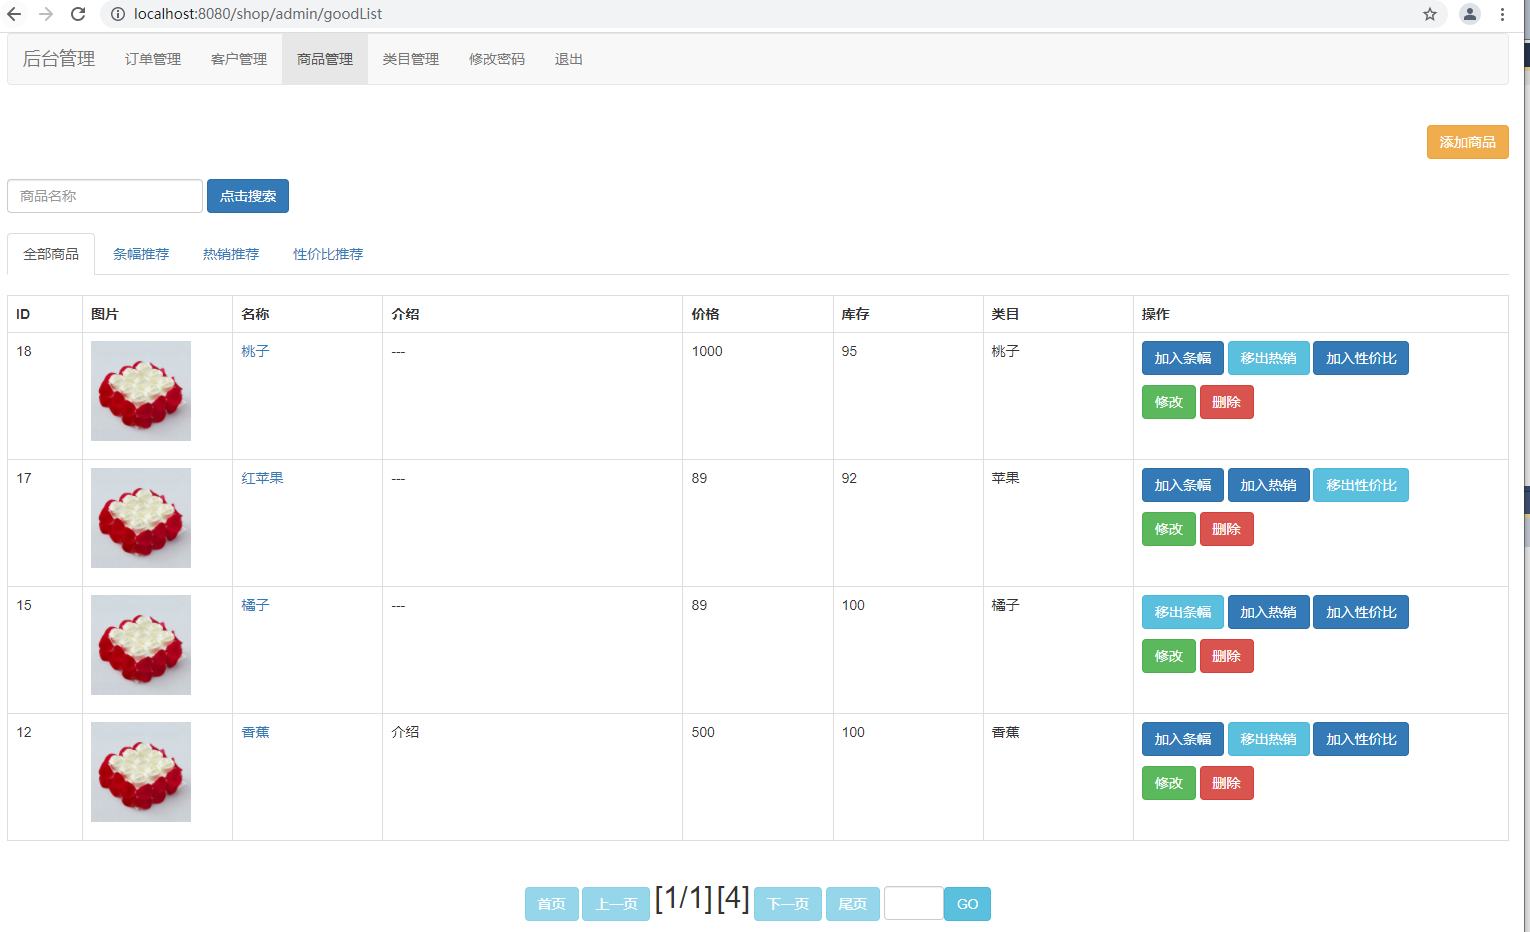
Task: Open the browser profile avatar icon
Action: 1469,14
